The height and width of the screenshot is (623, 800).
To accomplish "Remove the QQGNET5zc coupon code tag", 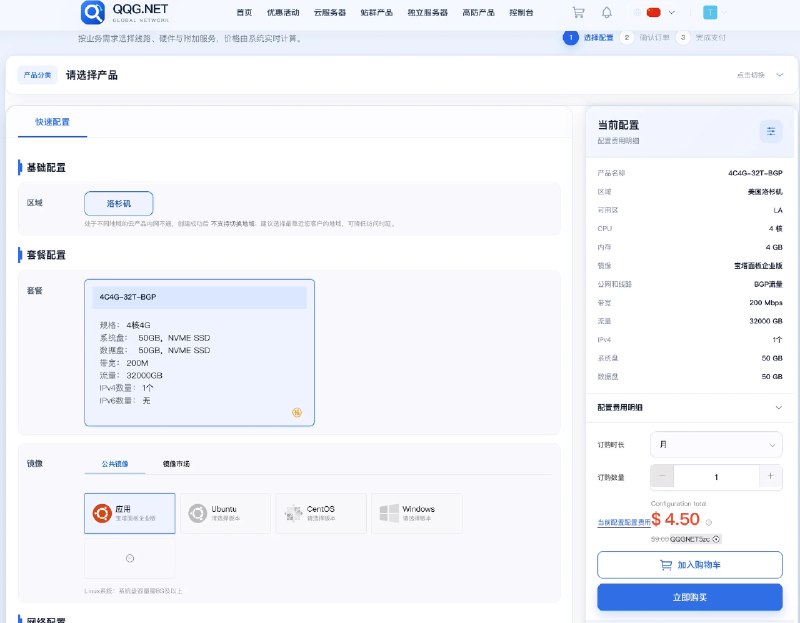I will pos(716,539).
